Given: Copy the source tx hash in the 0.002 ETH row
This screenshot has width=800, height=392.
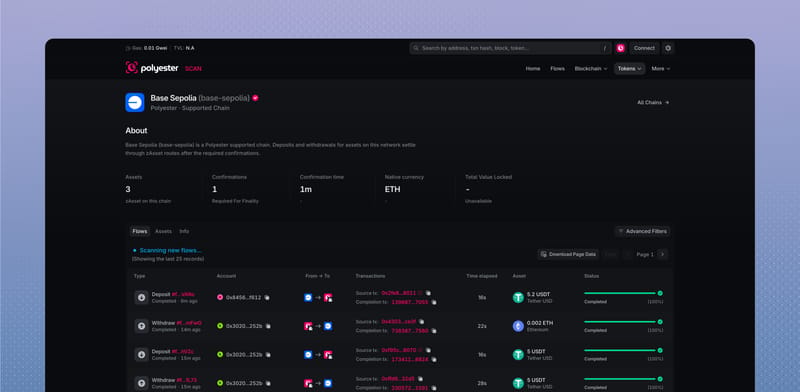Looking at the screenshot, I should (421, 322).
